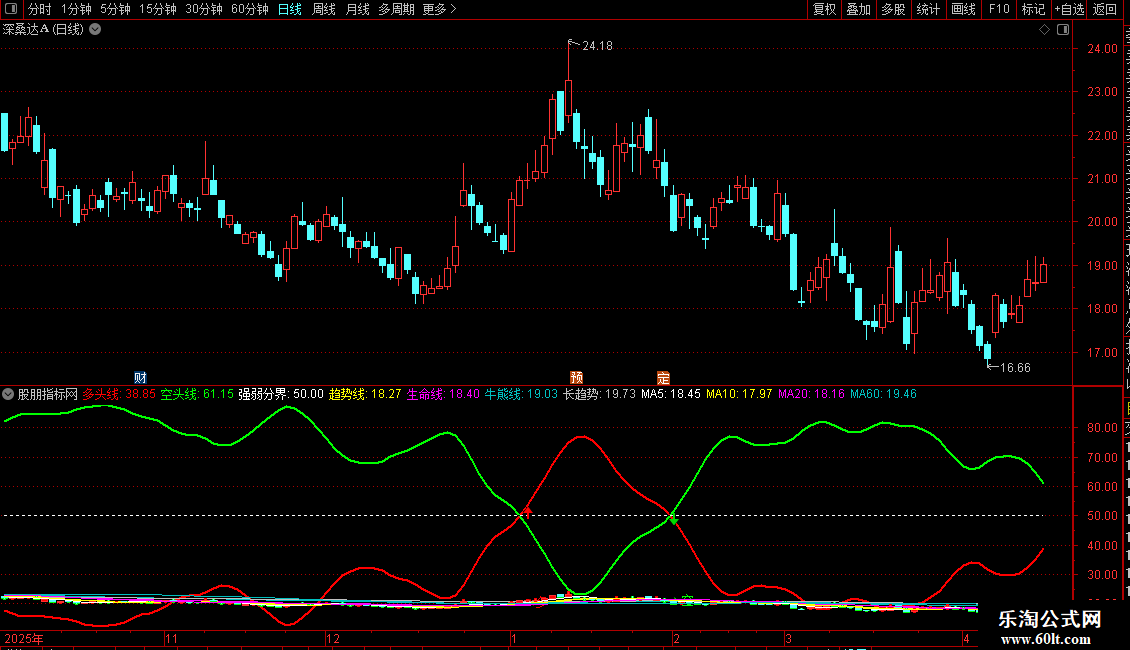
Task: Click the MA5: 18.45 value
Action: (671, 394)
